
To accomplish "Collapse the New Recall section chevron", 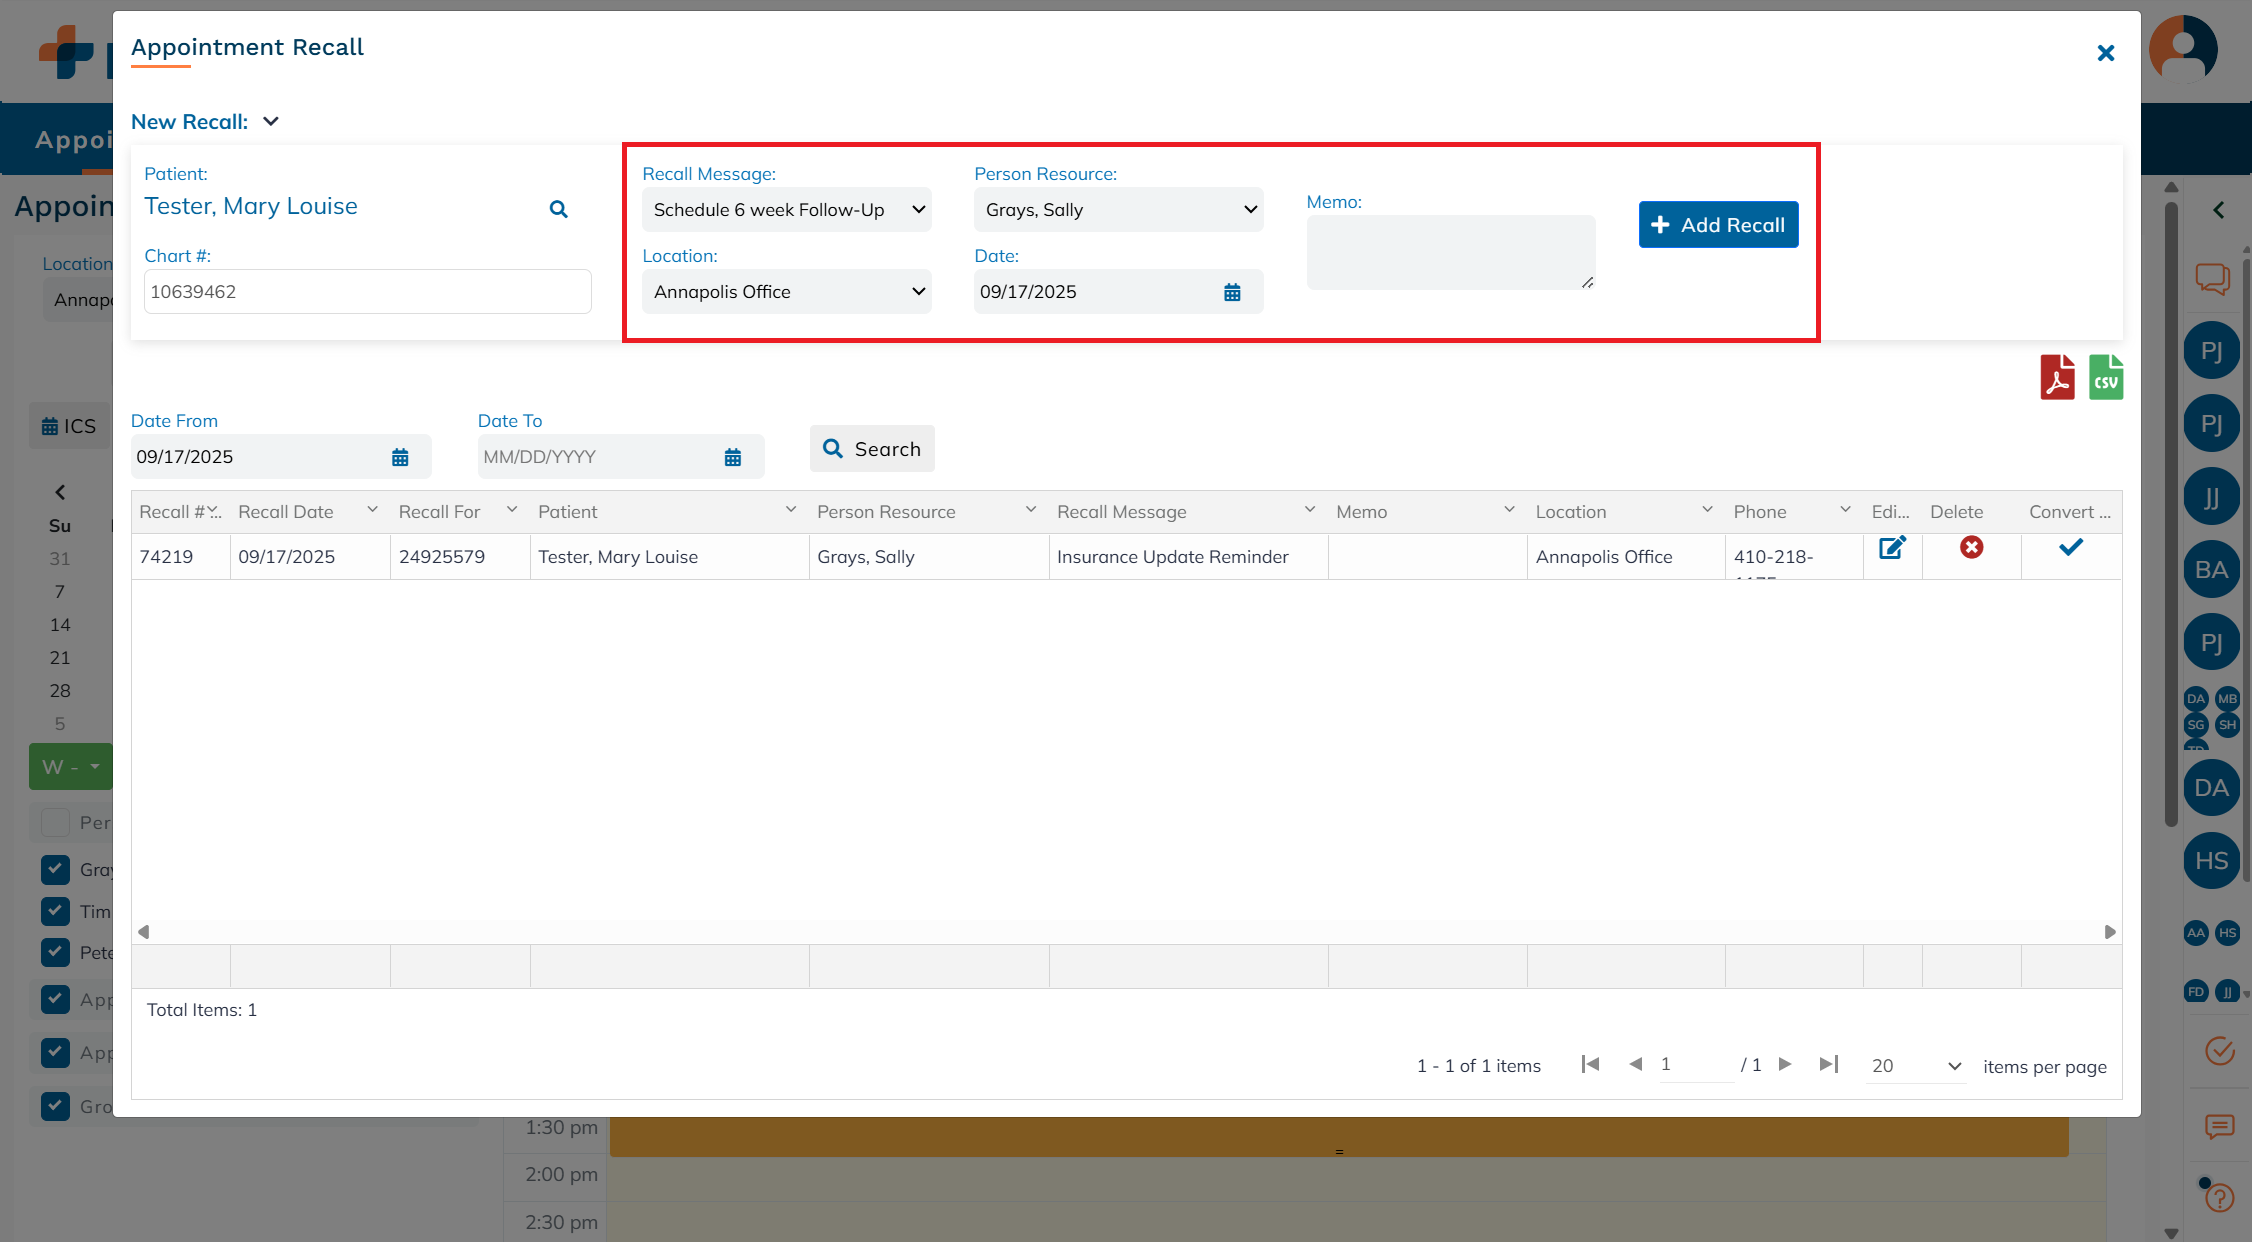I will [271, 122].
